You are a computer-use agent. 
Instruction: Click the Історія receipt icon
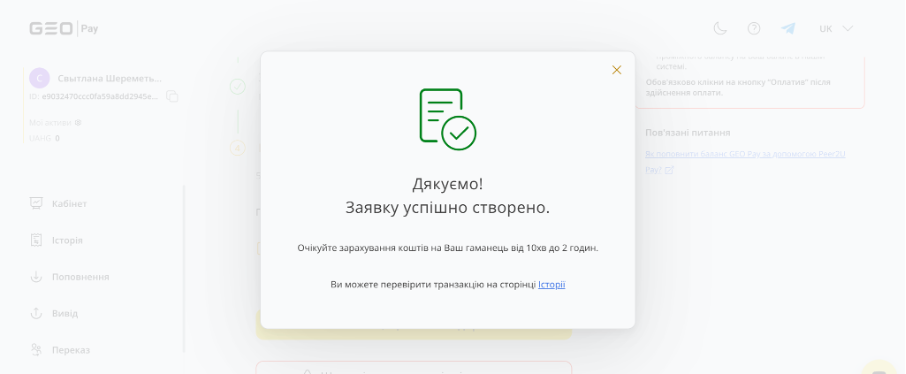(x=36, y=240)
